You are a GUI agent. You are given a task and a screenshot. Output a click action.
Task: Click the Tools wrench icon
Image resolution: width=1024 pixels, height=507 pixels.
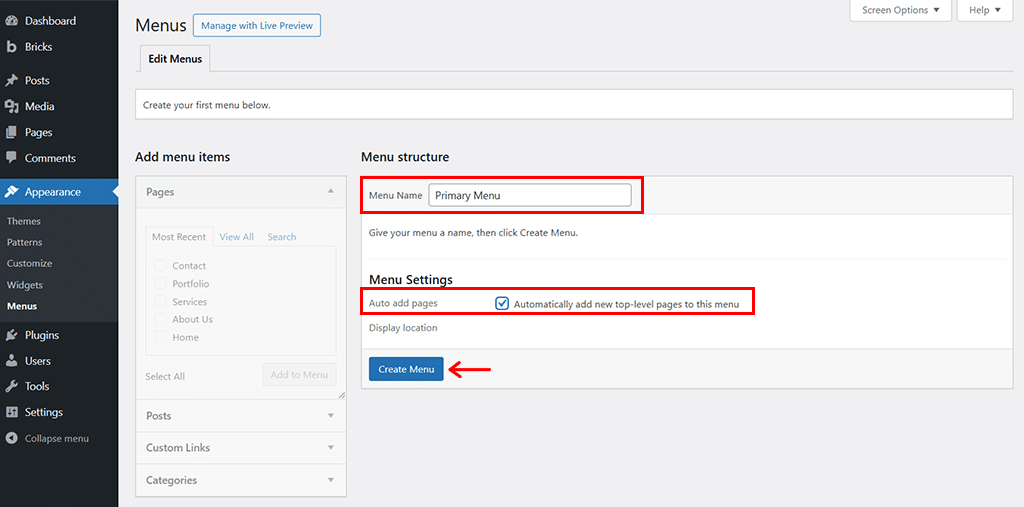(x=11, y=386)
